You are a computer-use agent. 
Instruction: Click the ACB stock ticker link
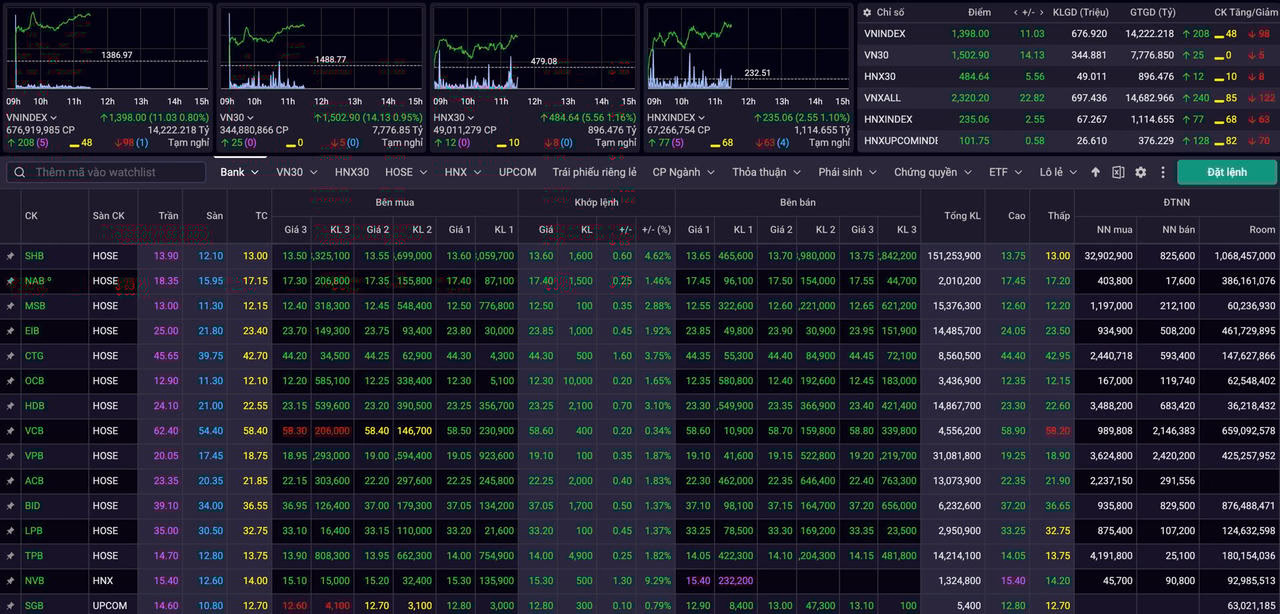[x=34, y=481]
